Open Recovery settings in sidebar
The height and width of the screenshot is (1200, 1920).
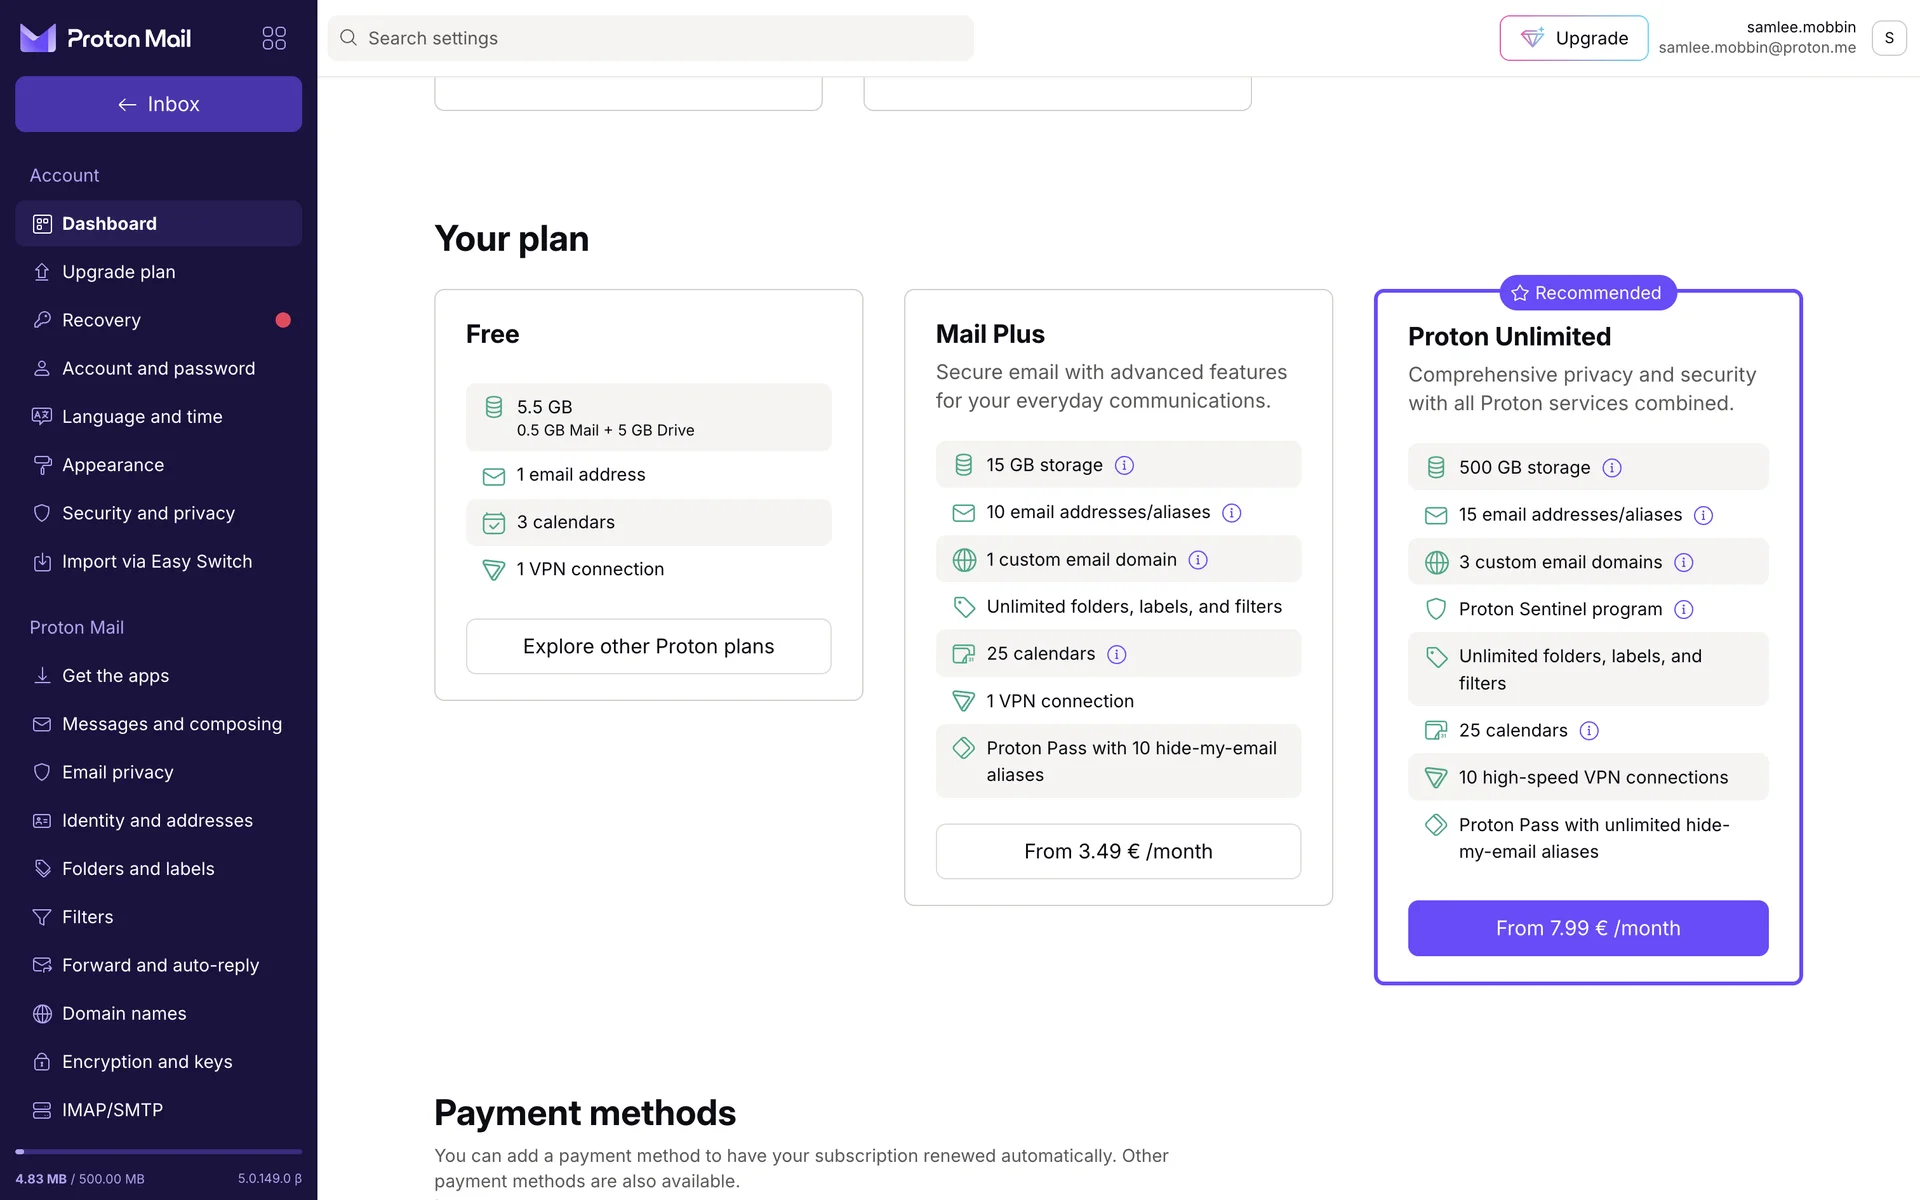(x=101, y=320)
